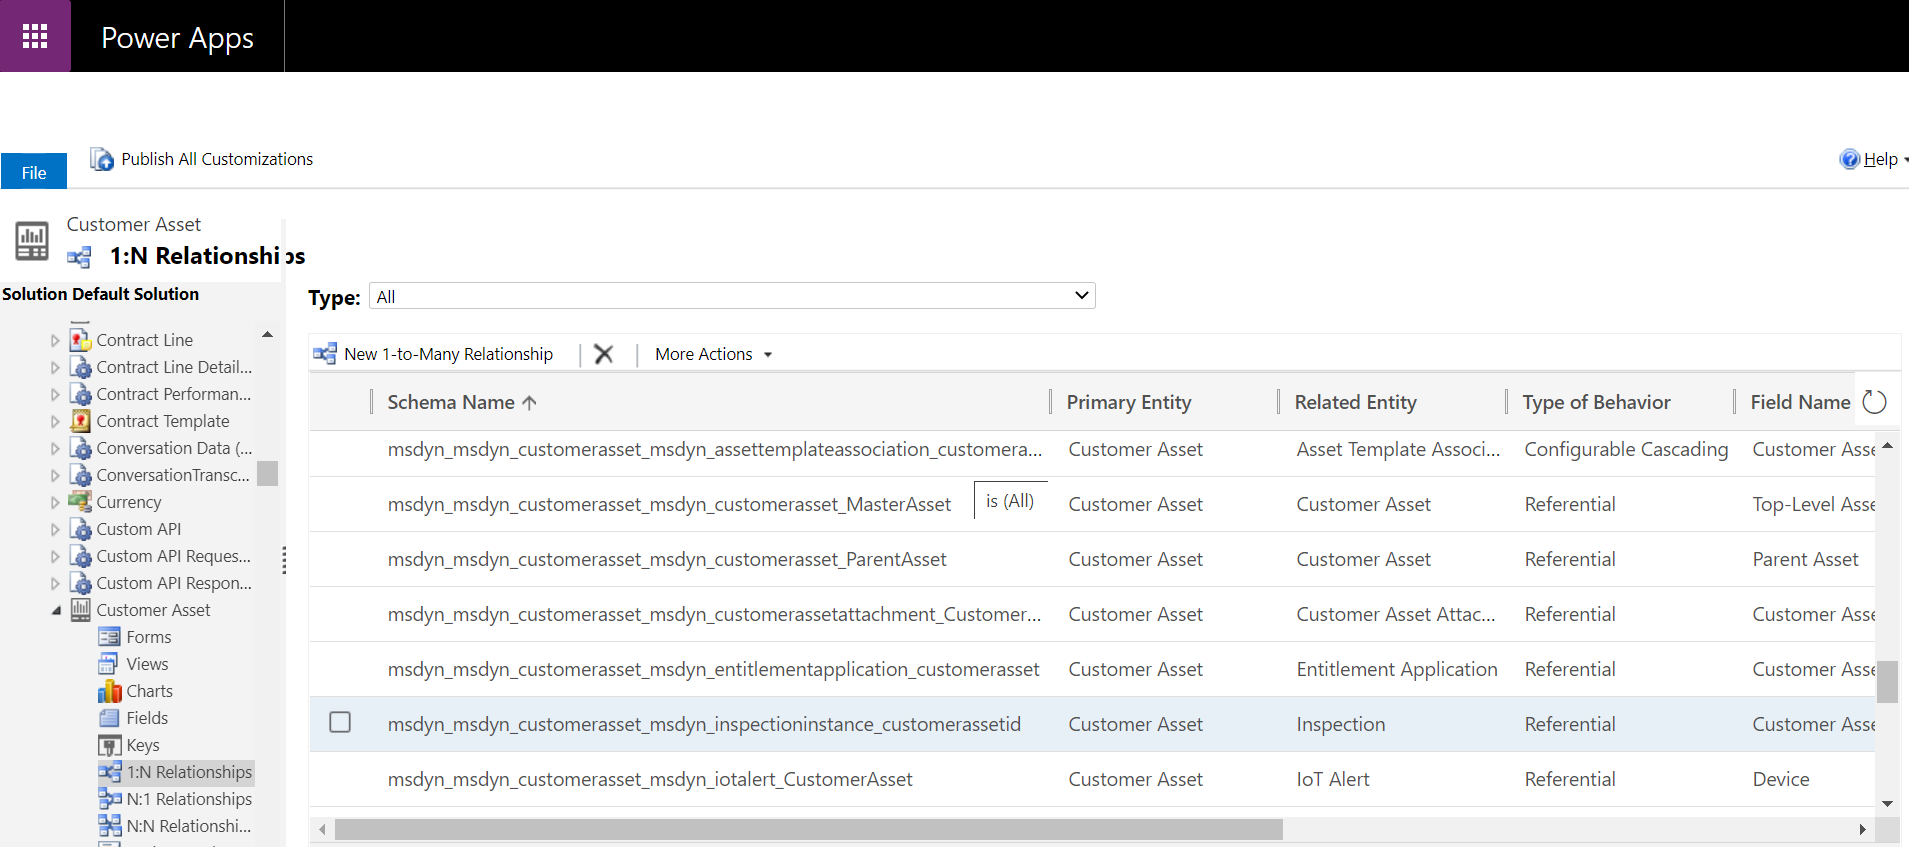Click the Contract Template entity icon
1909x847 pixels.
click(80, 420)
